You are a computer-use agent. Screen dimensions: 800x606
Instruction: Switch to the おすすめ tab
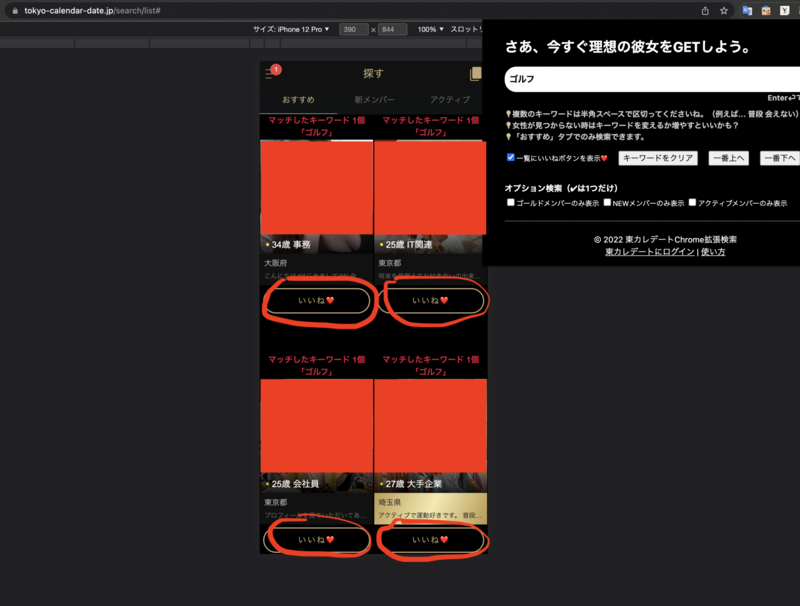[x=298, y=99]
